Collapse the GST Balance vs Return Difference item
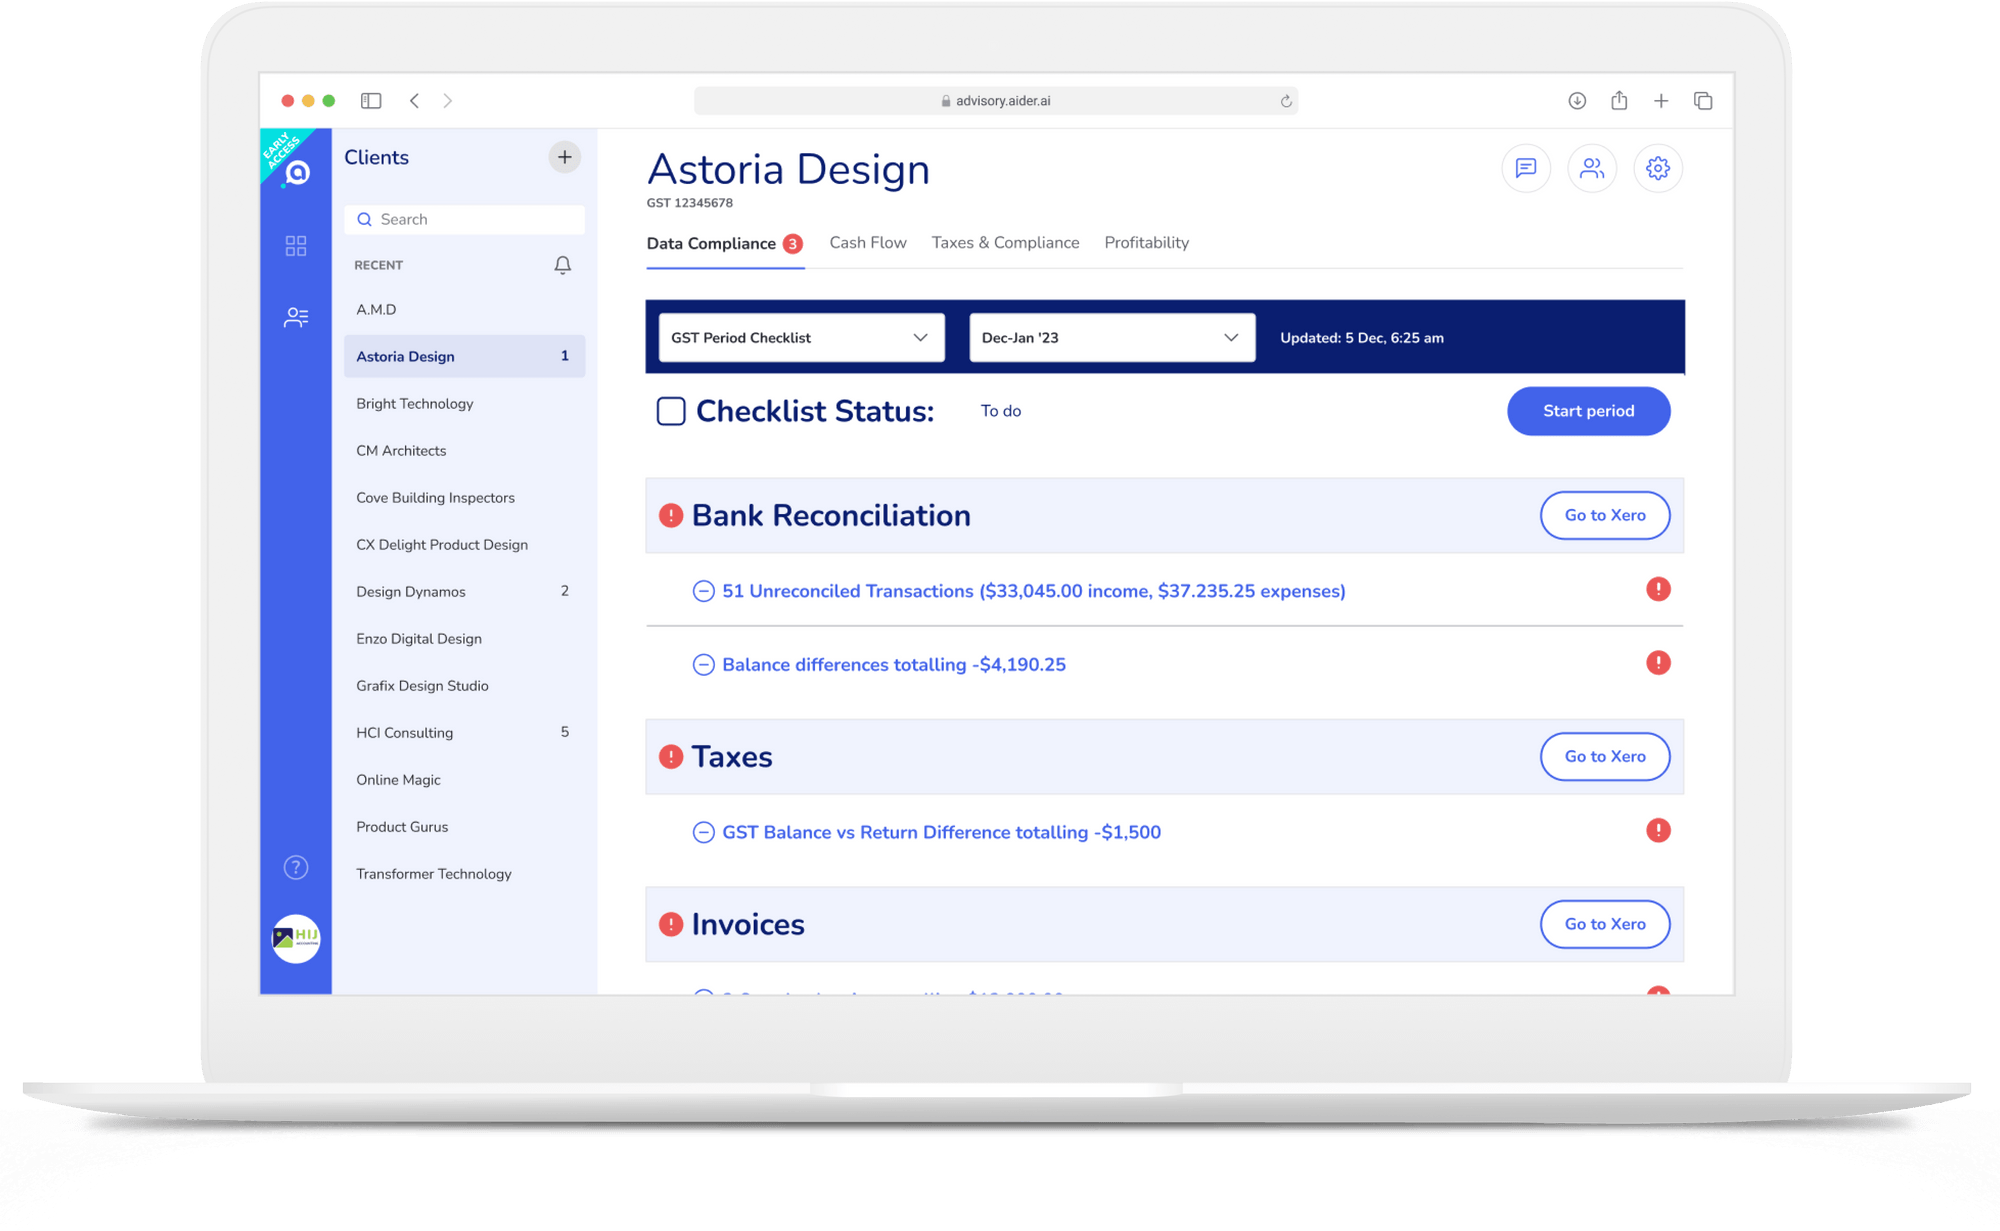Screen dimensions: 2000x1231 point(703,831)
